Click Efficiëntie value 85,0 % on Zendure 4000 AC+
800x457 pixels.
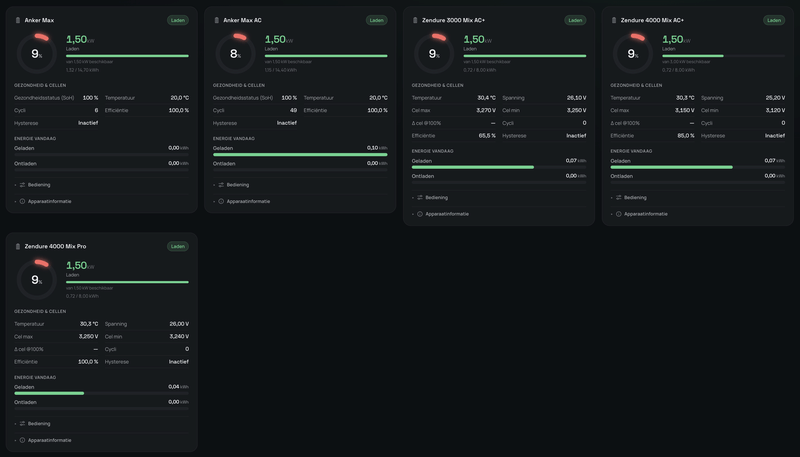tap(686, 136)
